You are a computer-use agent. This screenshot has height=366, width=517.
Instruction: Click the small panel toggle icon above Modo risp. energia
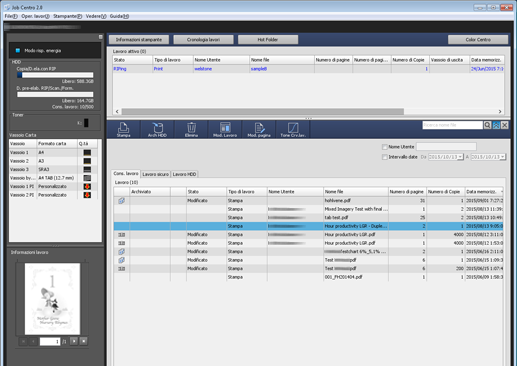[x=101, y=37]
